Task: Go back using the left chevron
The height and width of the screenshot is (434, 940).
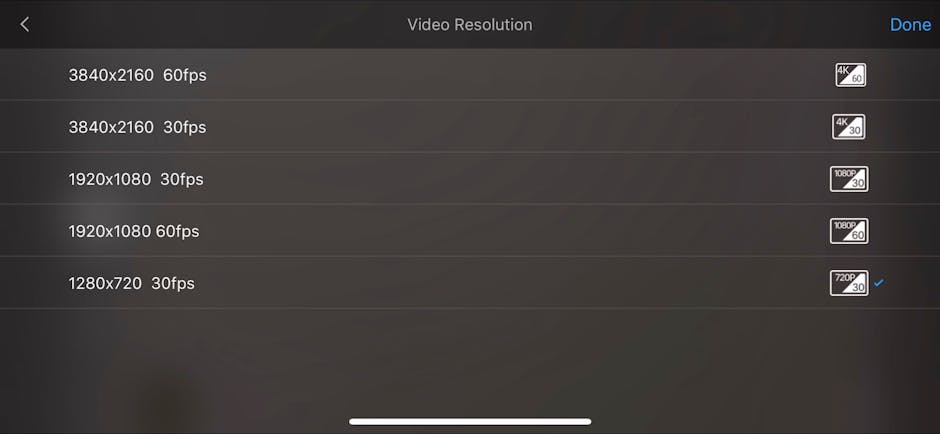Action: (25, 24)
